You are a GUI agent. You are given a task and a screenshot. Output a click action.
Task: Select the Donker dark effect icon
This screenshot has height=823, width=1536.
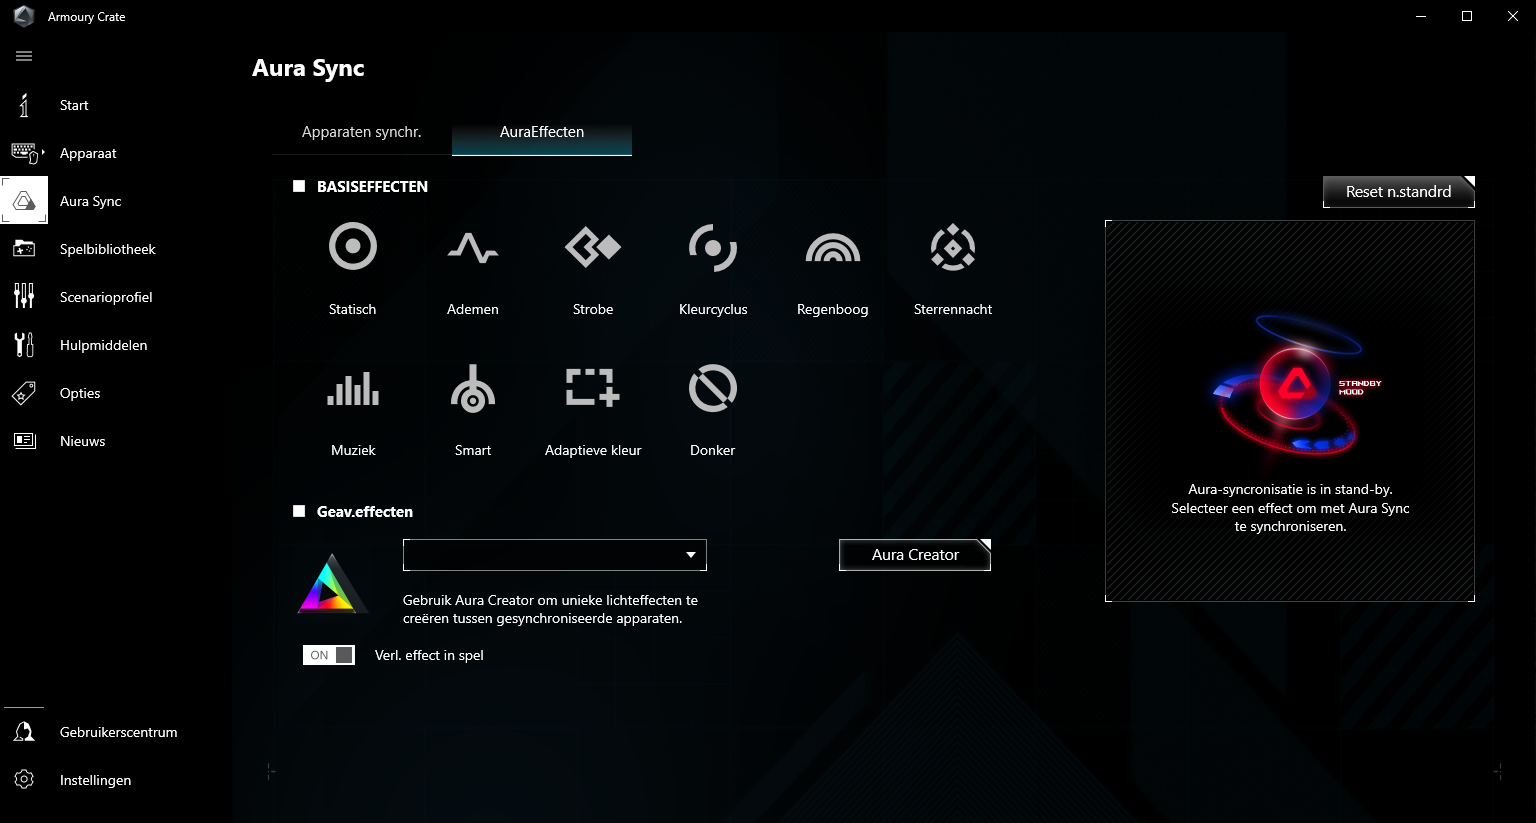tap(713, 388)
